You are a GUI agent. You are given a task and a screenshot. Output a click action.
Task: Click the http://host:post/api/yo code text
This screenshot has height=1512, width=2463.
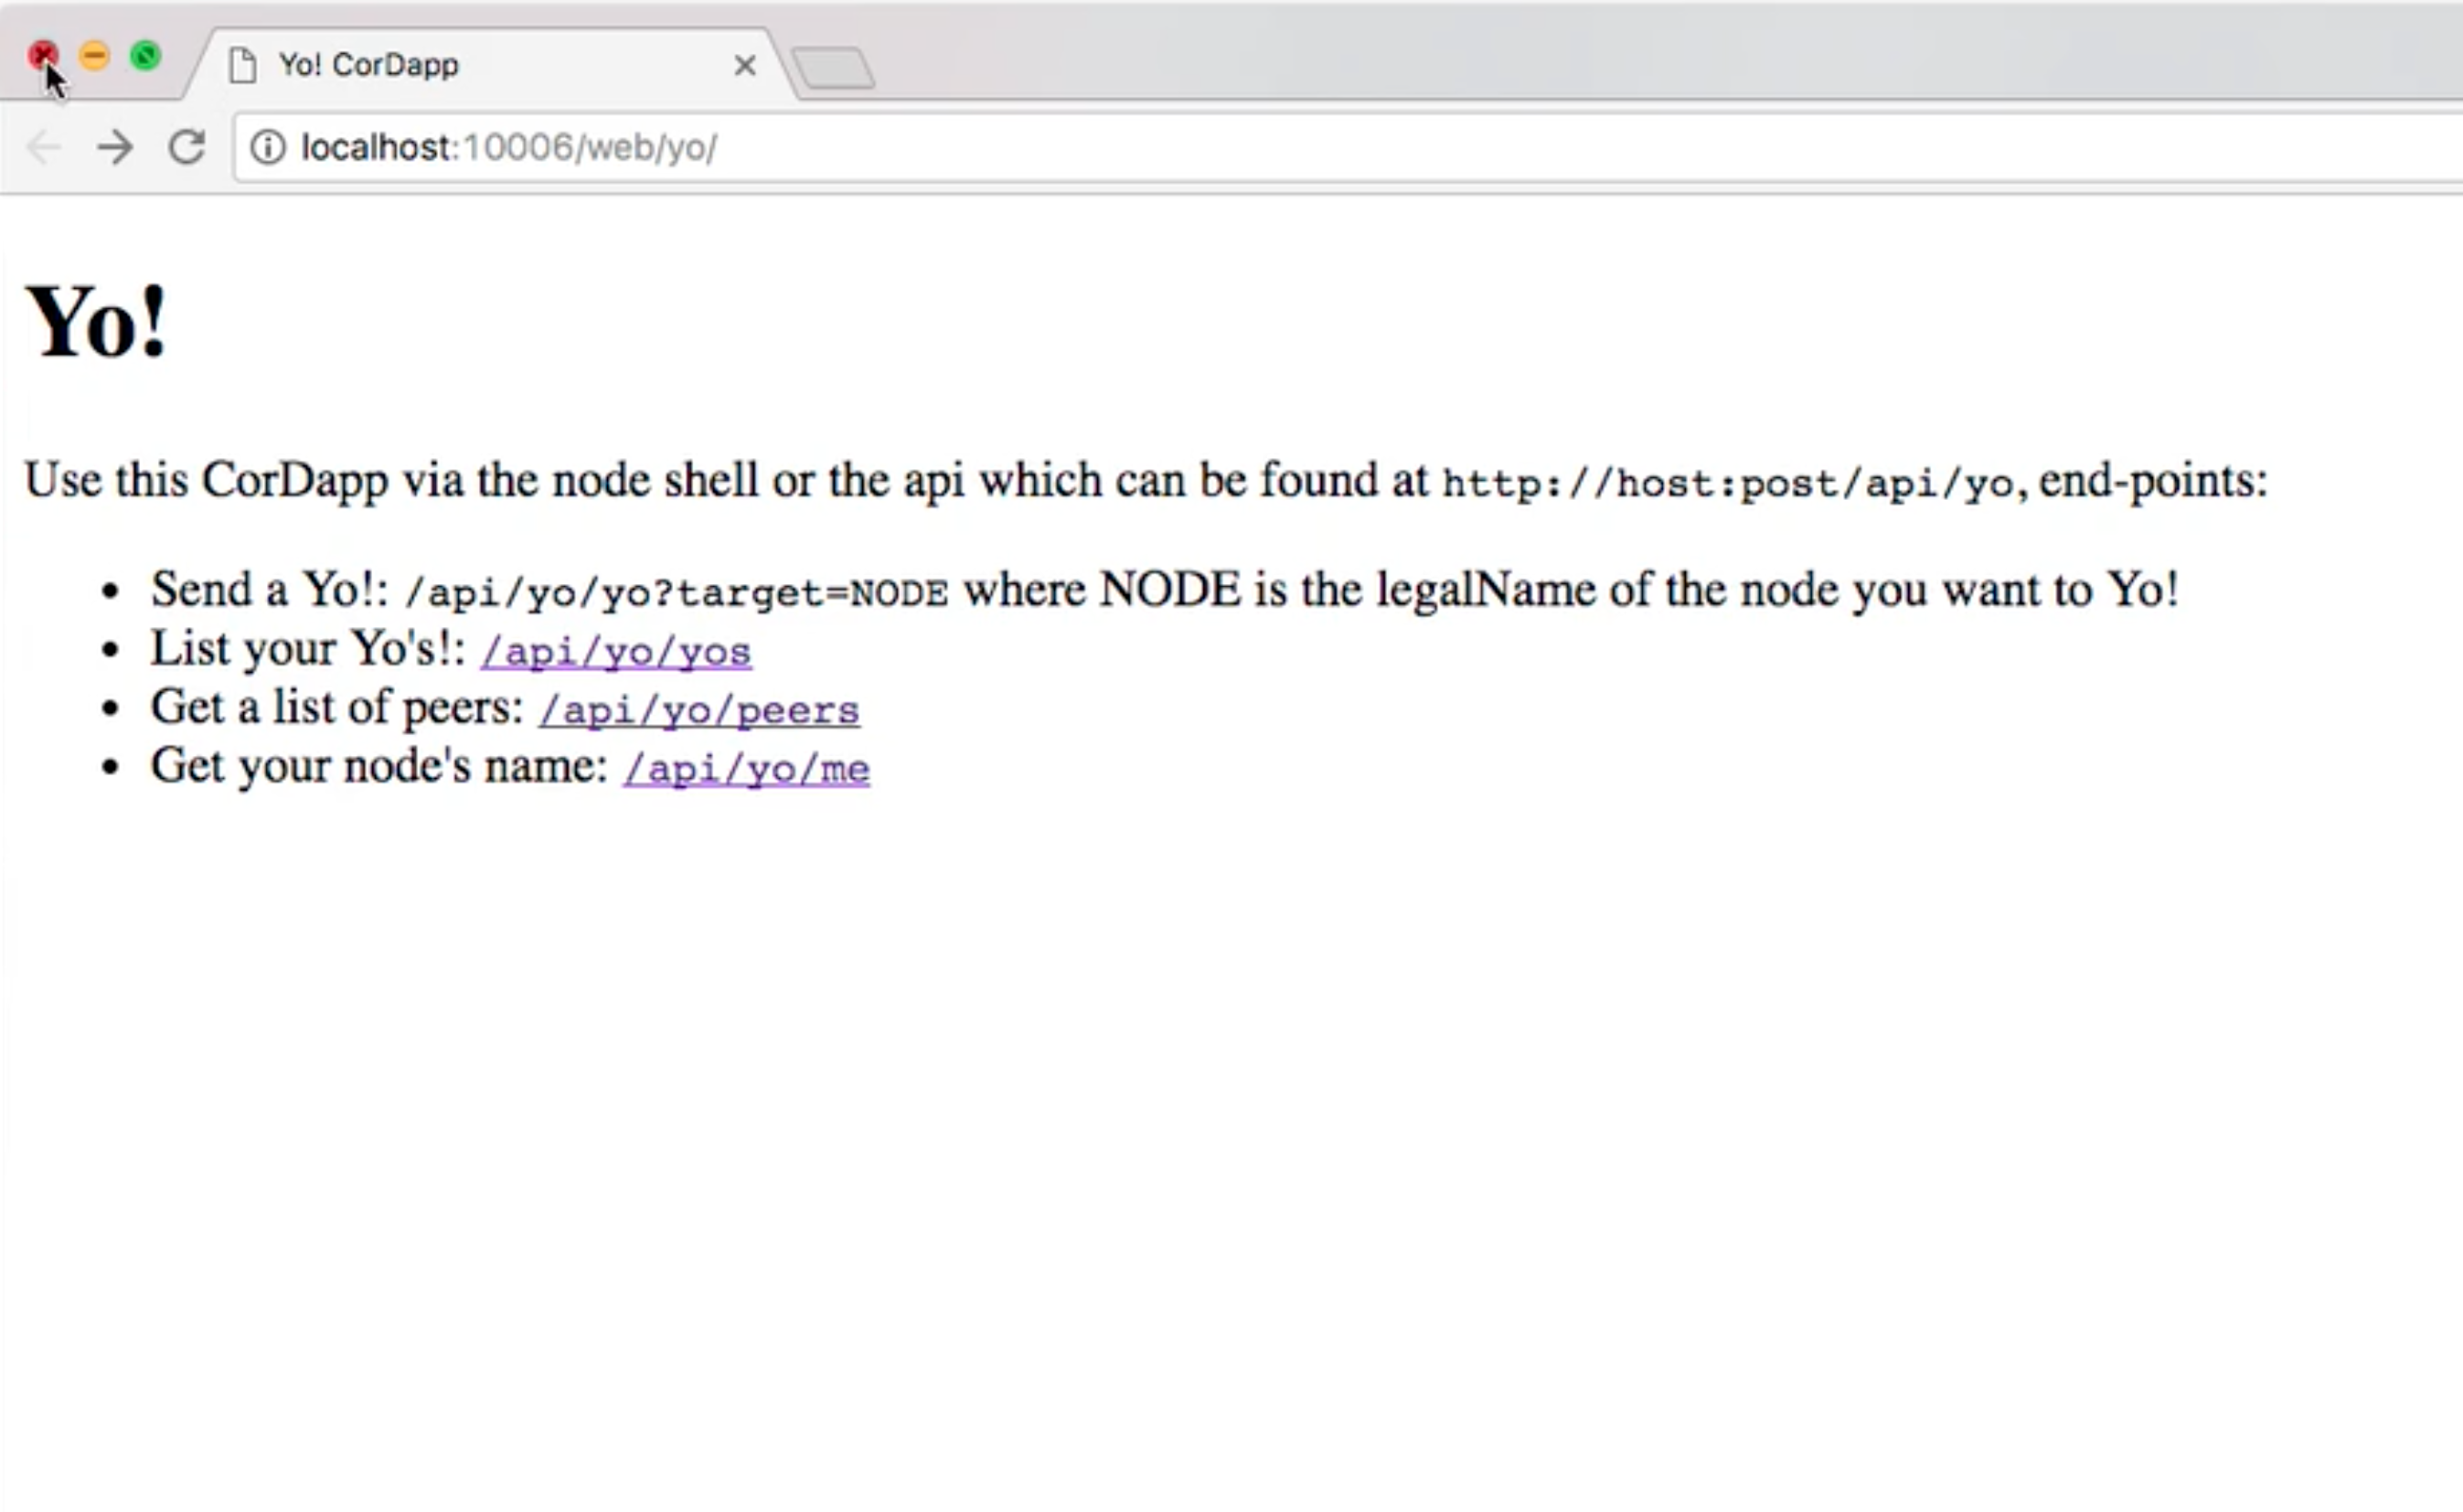click(1728, 484)
